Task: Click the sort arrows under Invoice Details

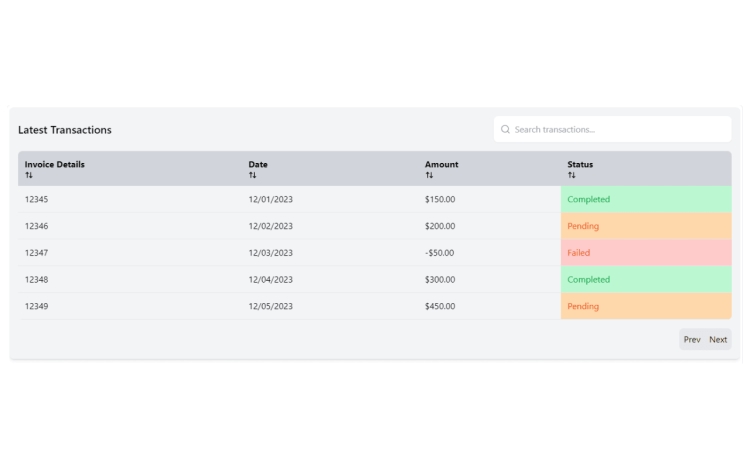Action: [x=29, y=175]
